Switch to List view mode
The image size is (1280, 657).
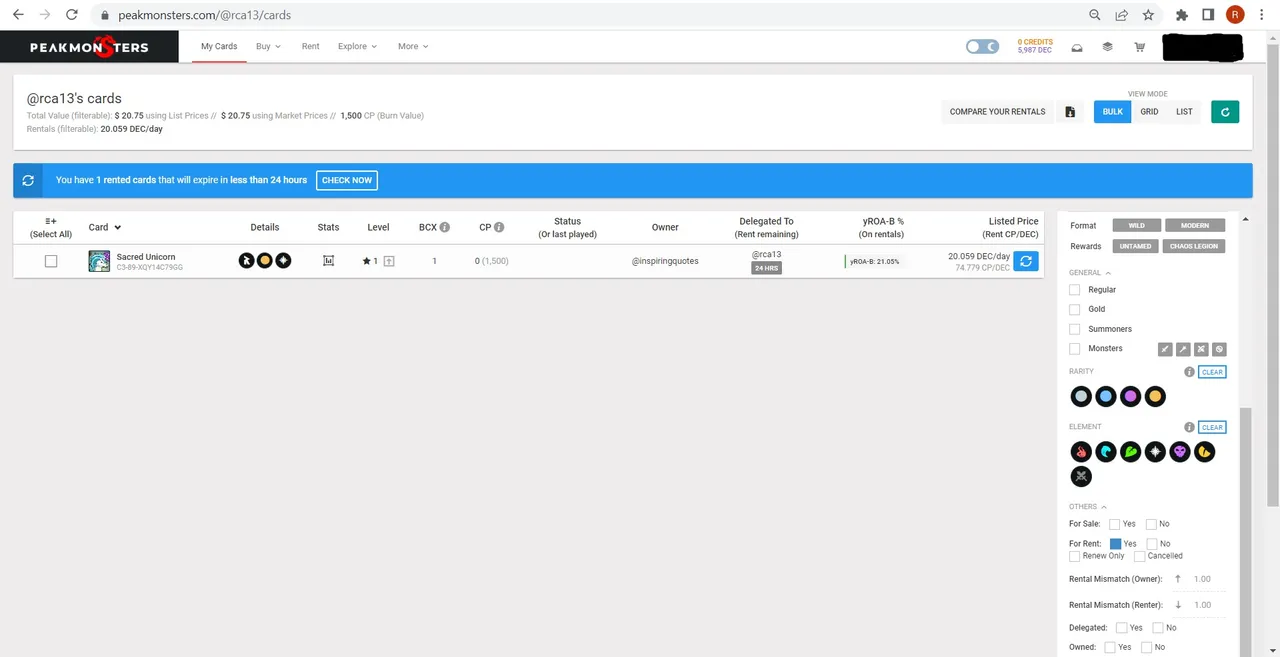click(x=1184, y=112)
